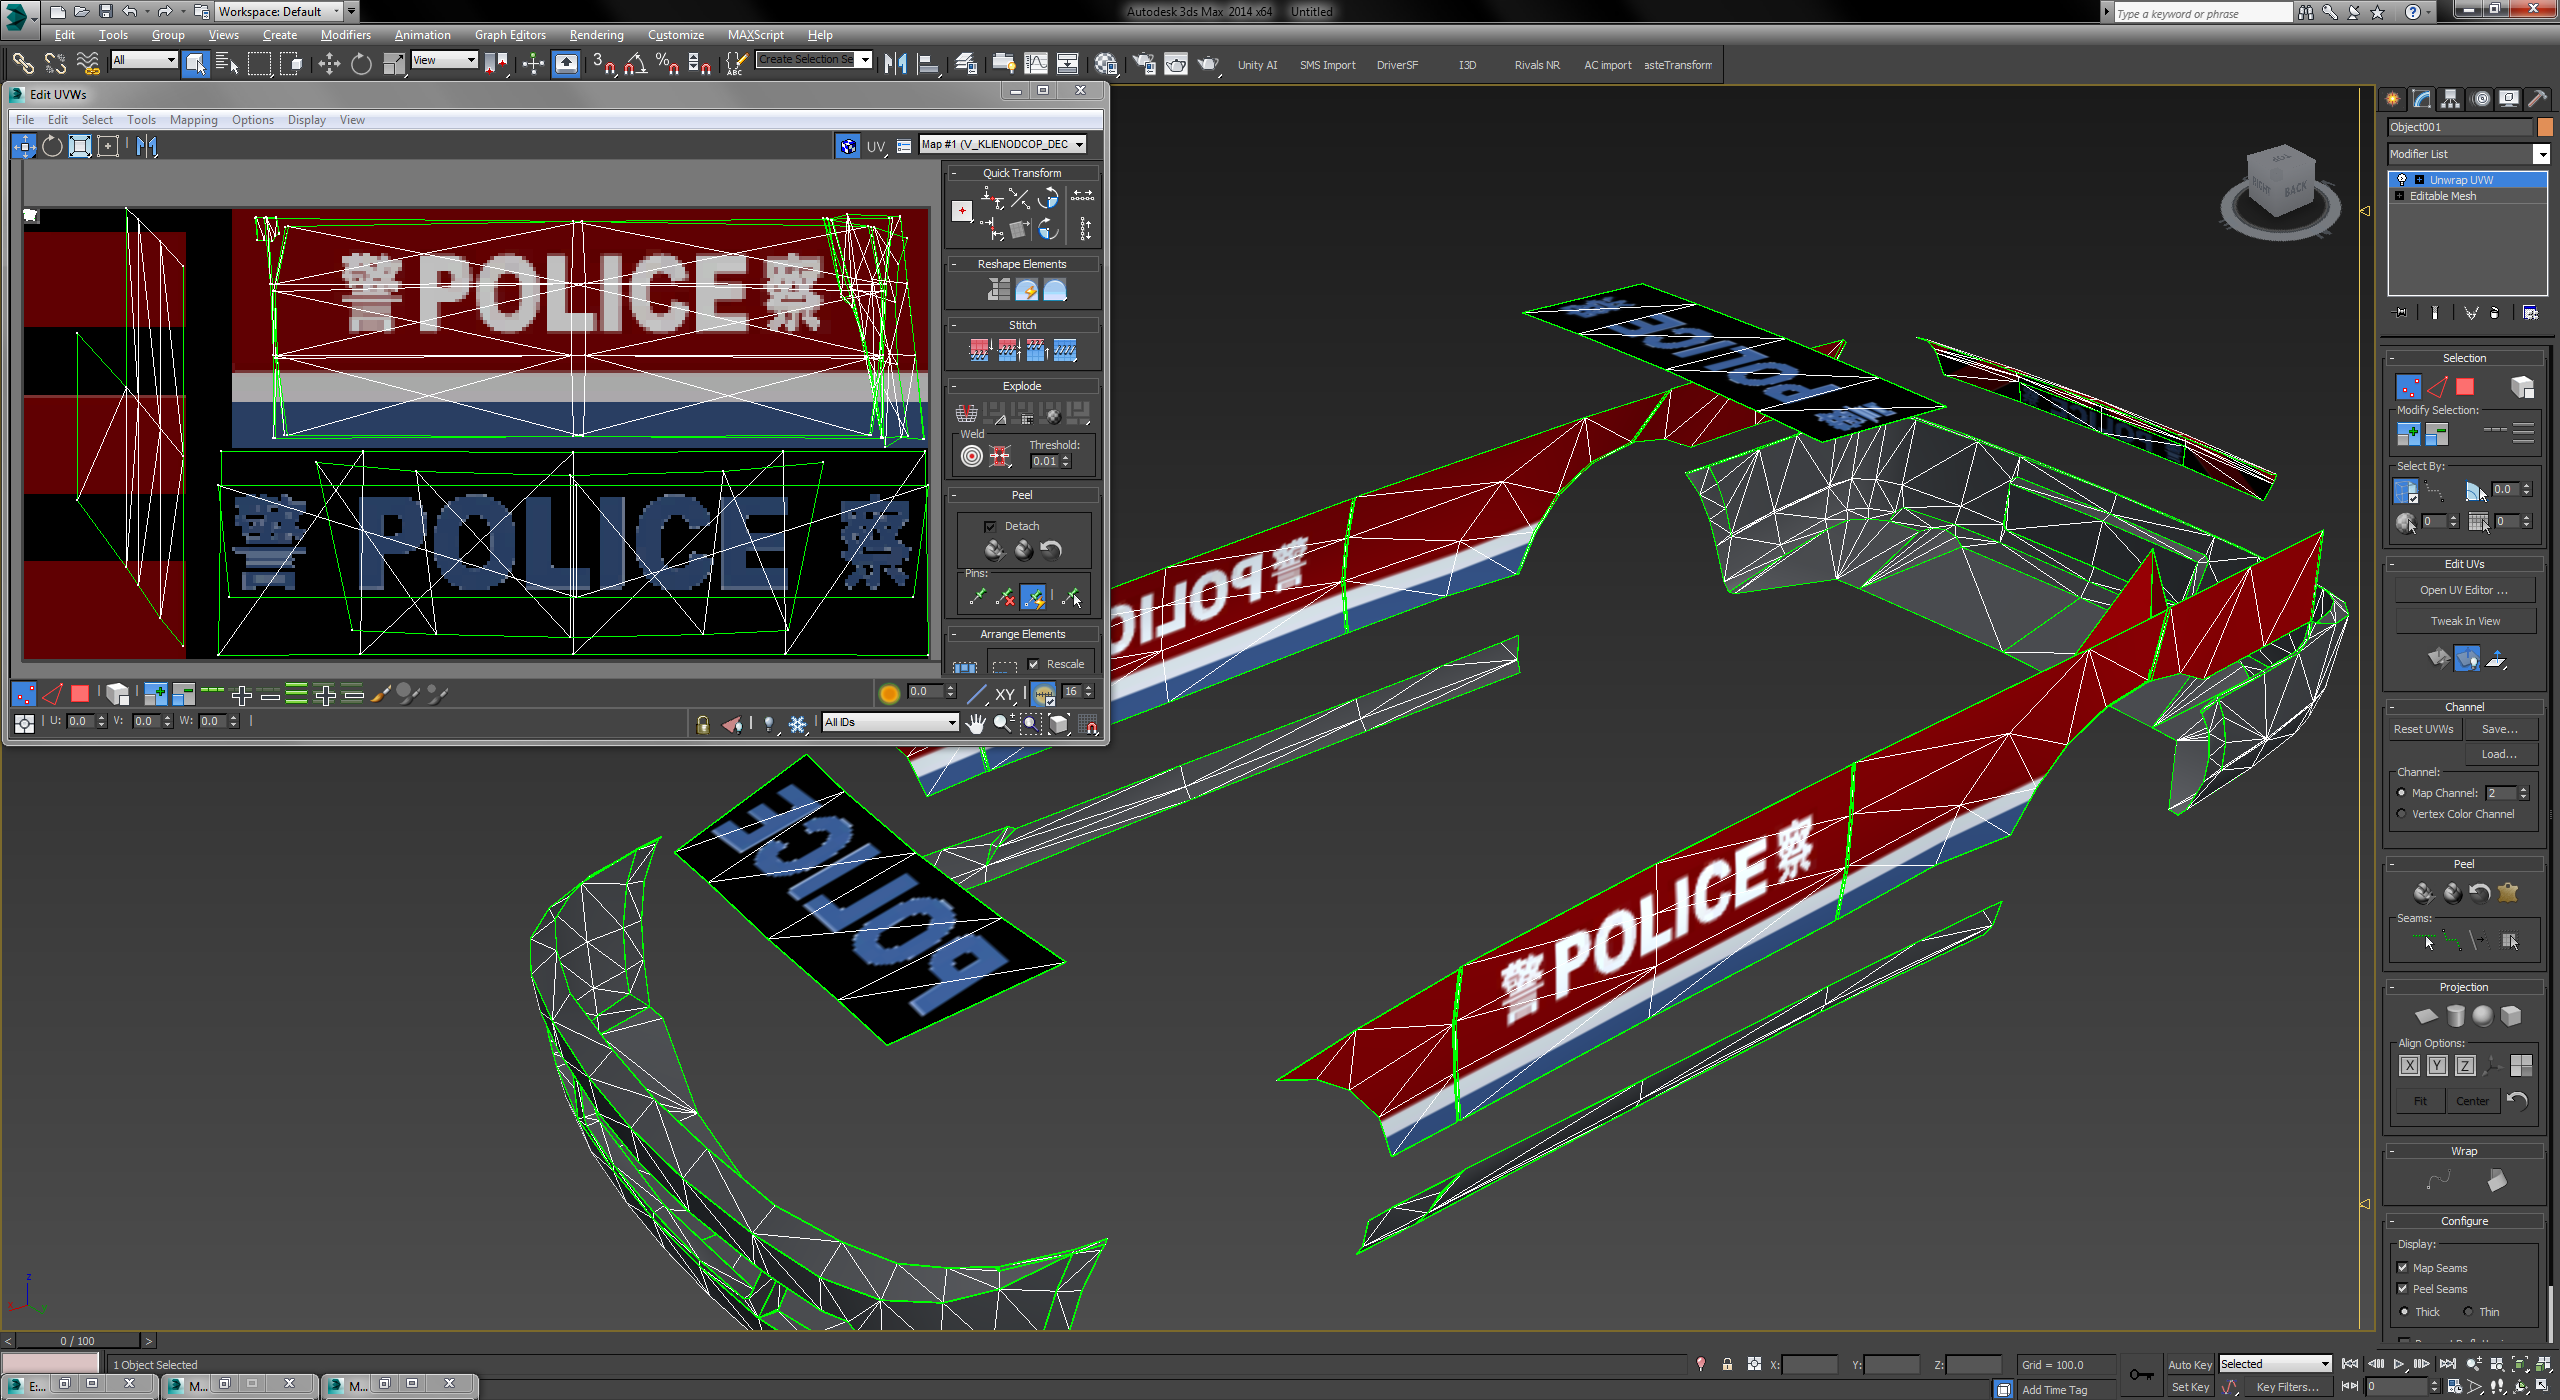Screen dimensions: 2560x1400
Task: Toggle the Detach checkbox in Peel rollout
Action: pos(990,526)
